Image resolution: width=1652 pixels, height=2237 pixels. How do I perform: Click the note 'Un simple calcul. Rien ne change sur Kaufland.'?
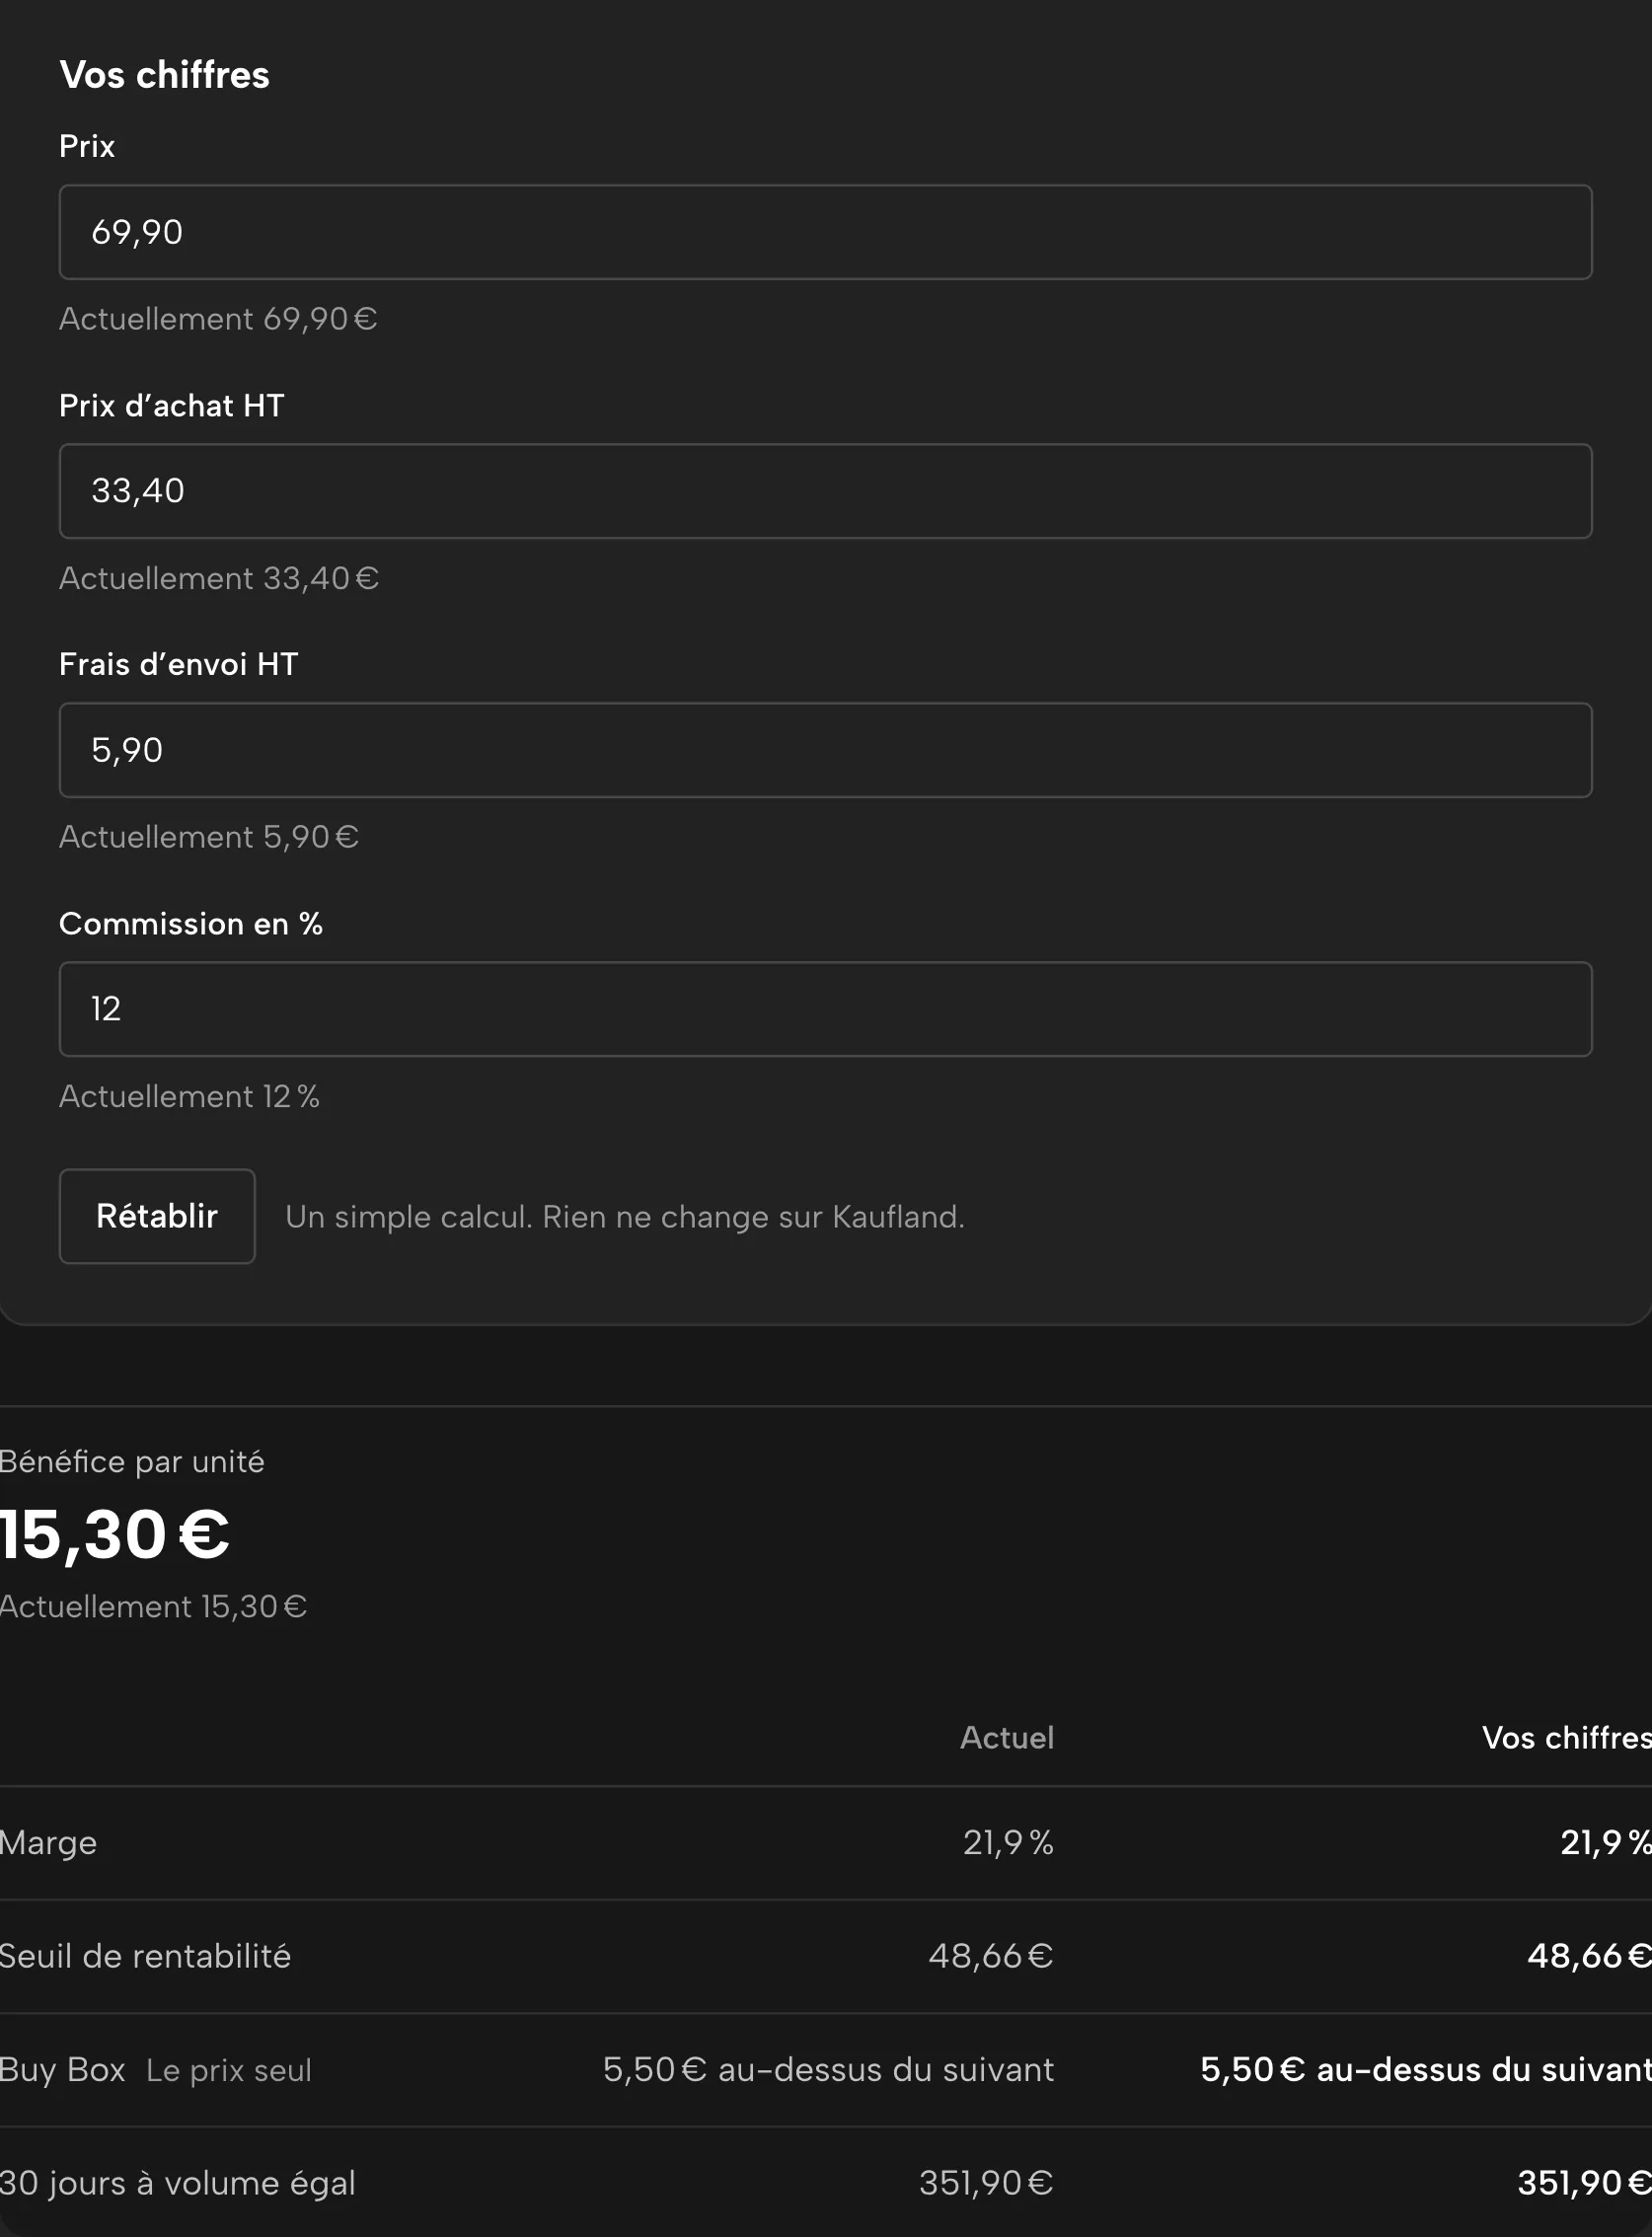click(x=625, y=1217)
